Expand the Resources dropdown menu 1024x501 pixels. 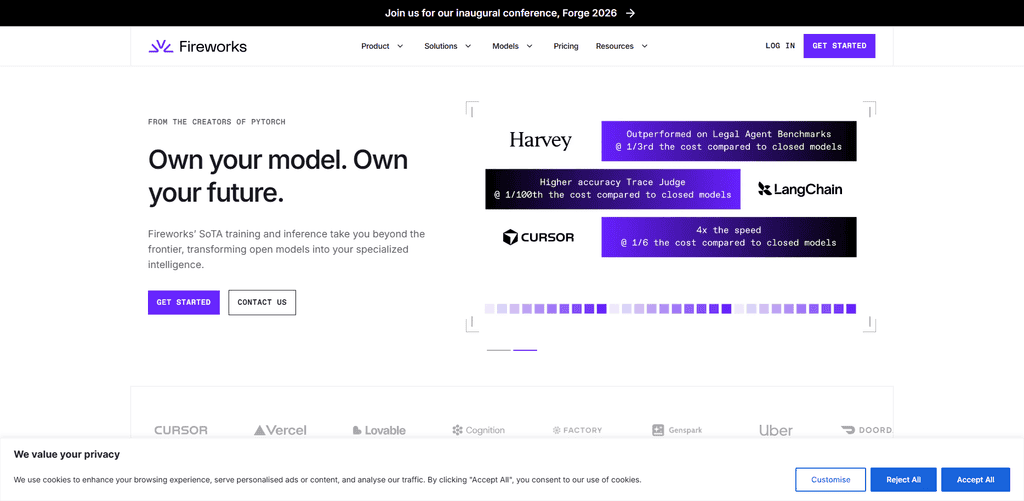pos(622,46)
